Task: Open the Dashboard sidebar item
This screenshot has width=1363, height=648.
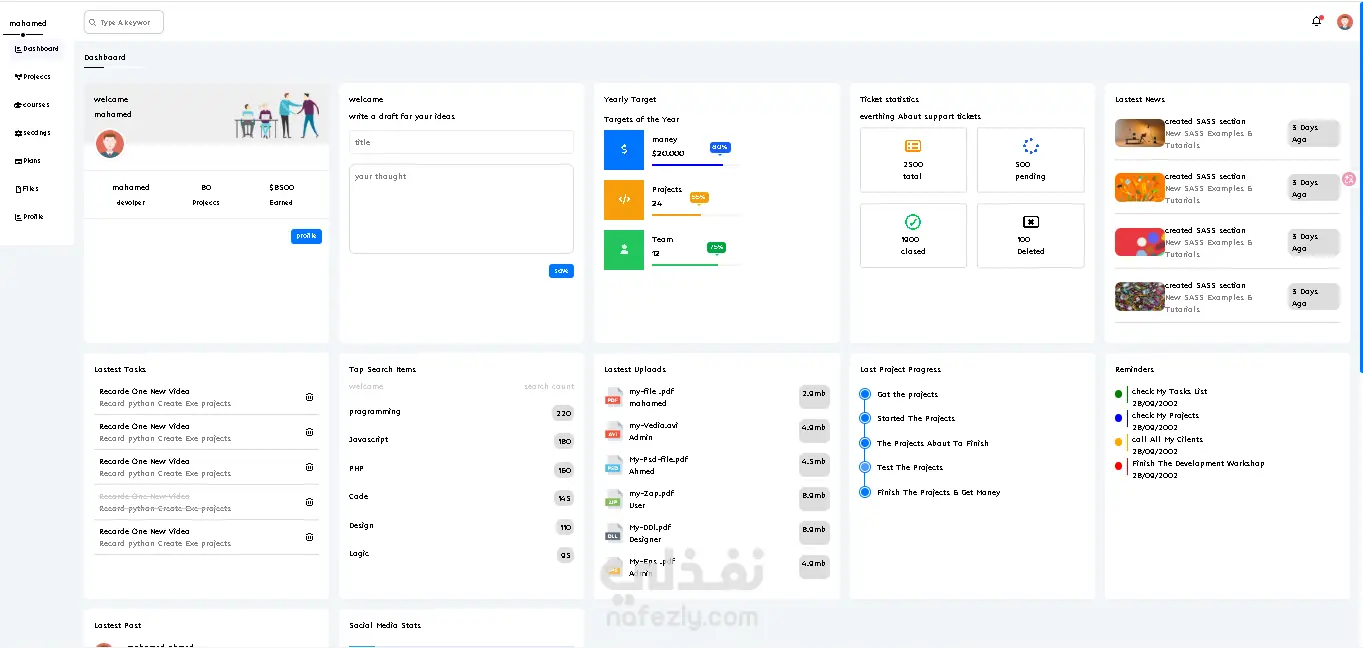Action: click(36, 48)
